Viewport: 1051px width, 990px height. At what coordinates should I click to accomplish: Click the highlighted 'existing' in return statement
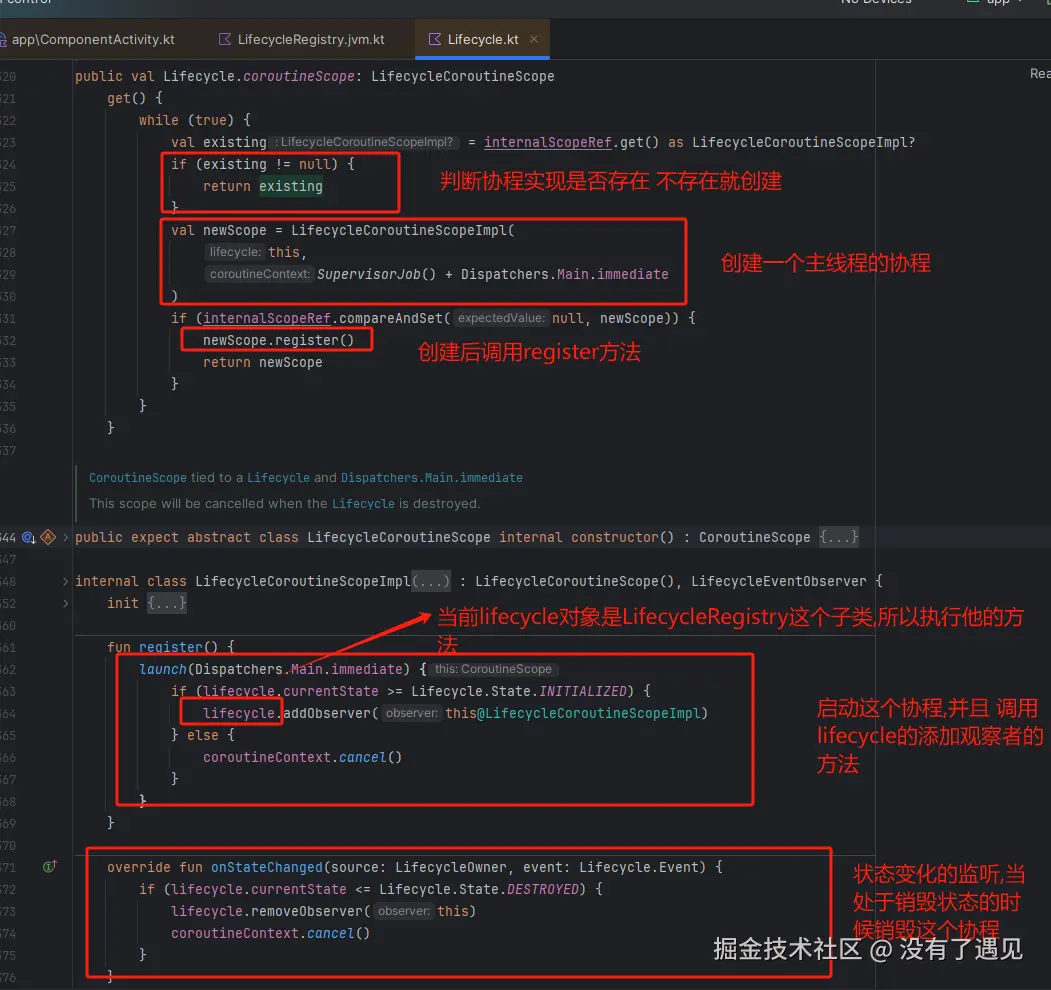[291, 186]
